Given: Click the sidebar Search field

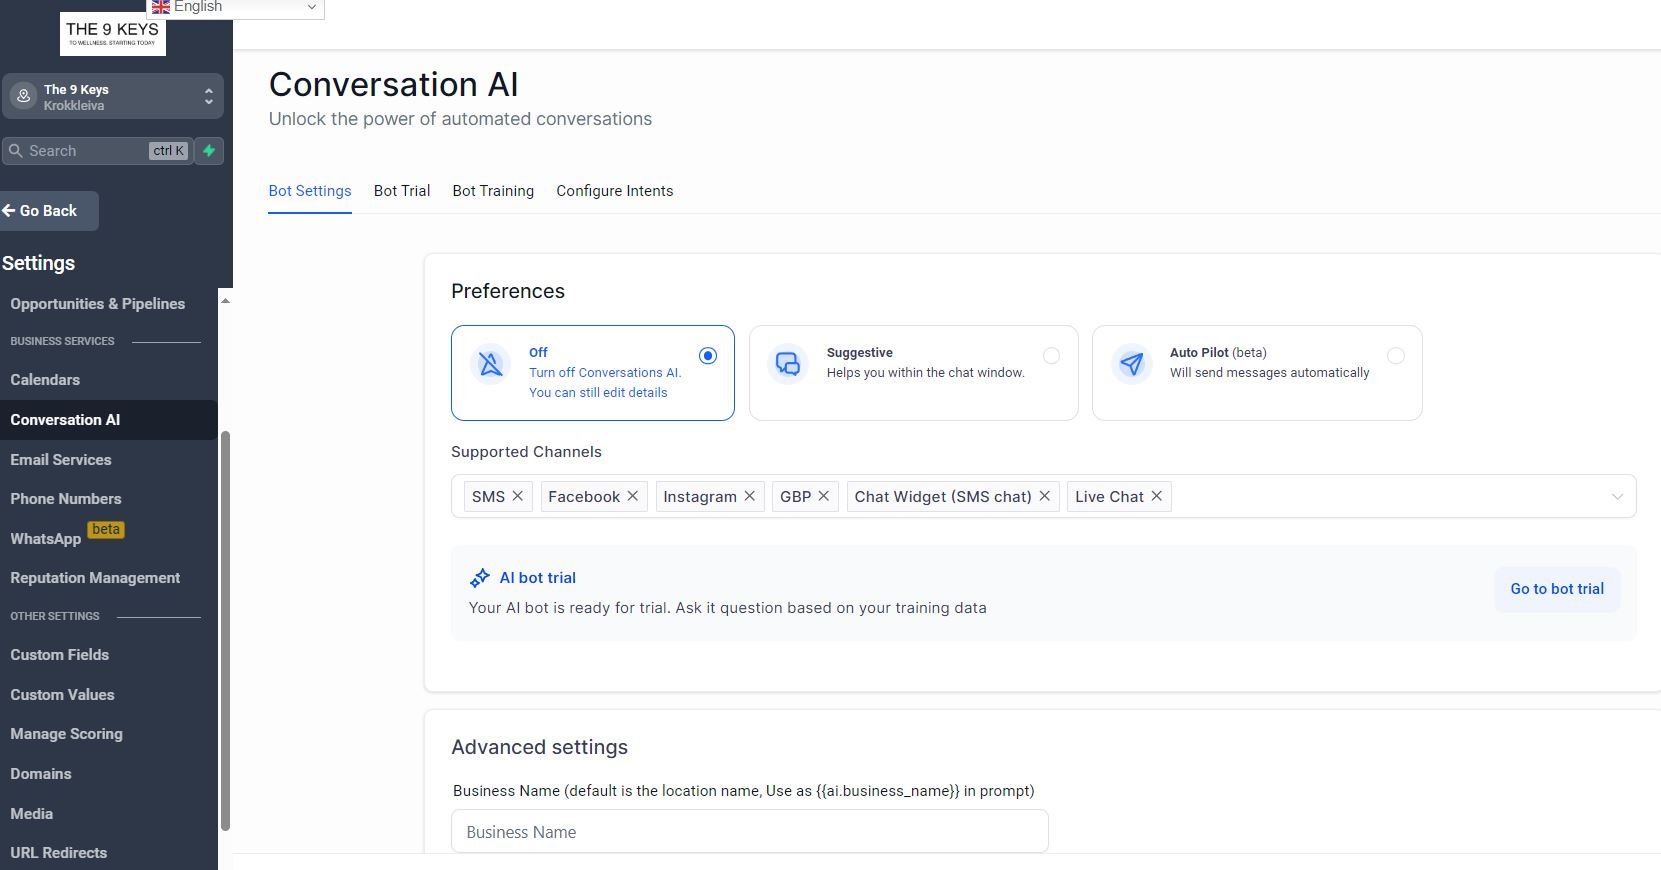Looking at the screenshot, I should 97,151.
